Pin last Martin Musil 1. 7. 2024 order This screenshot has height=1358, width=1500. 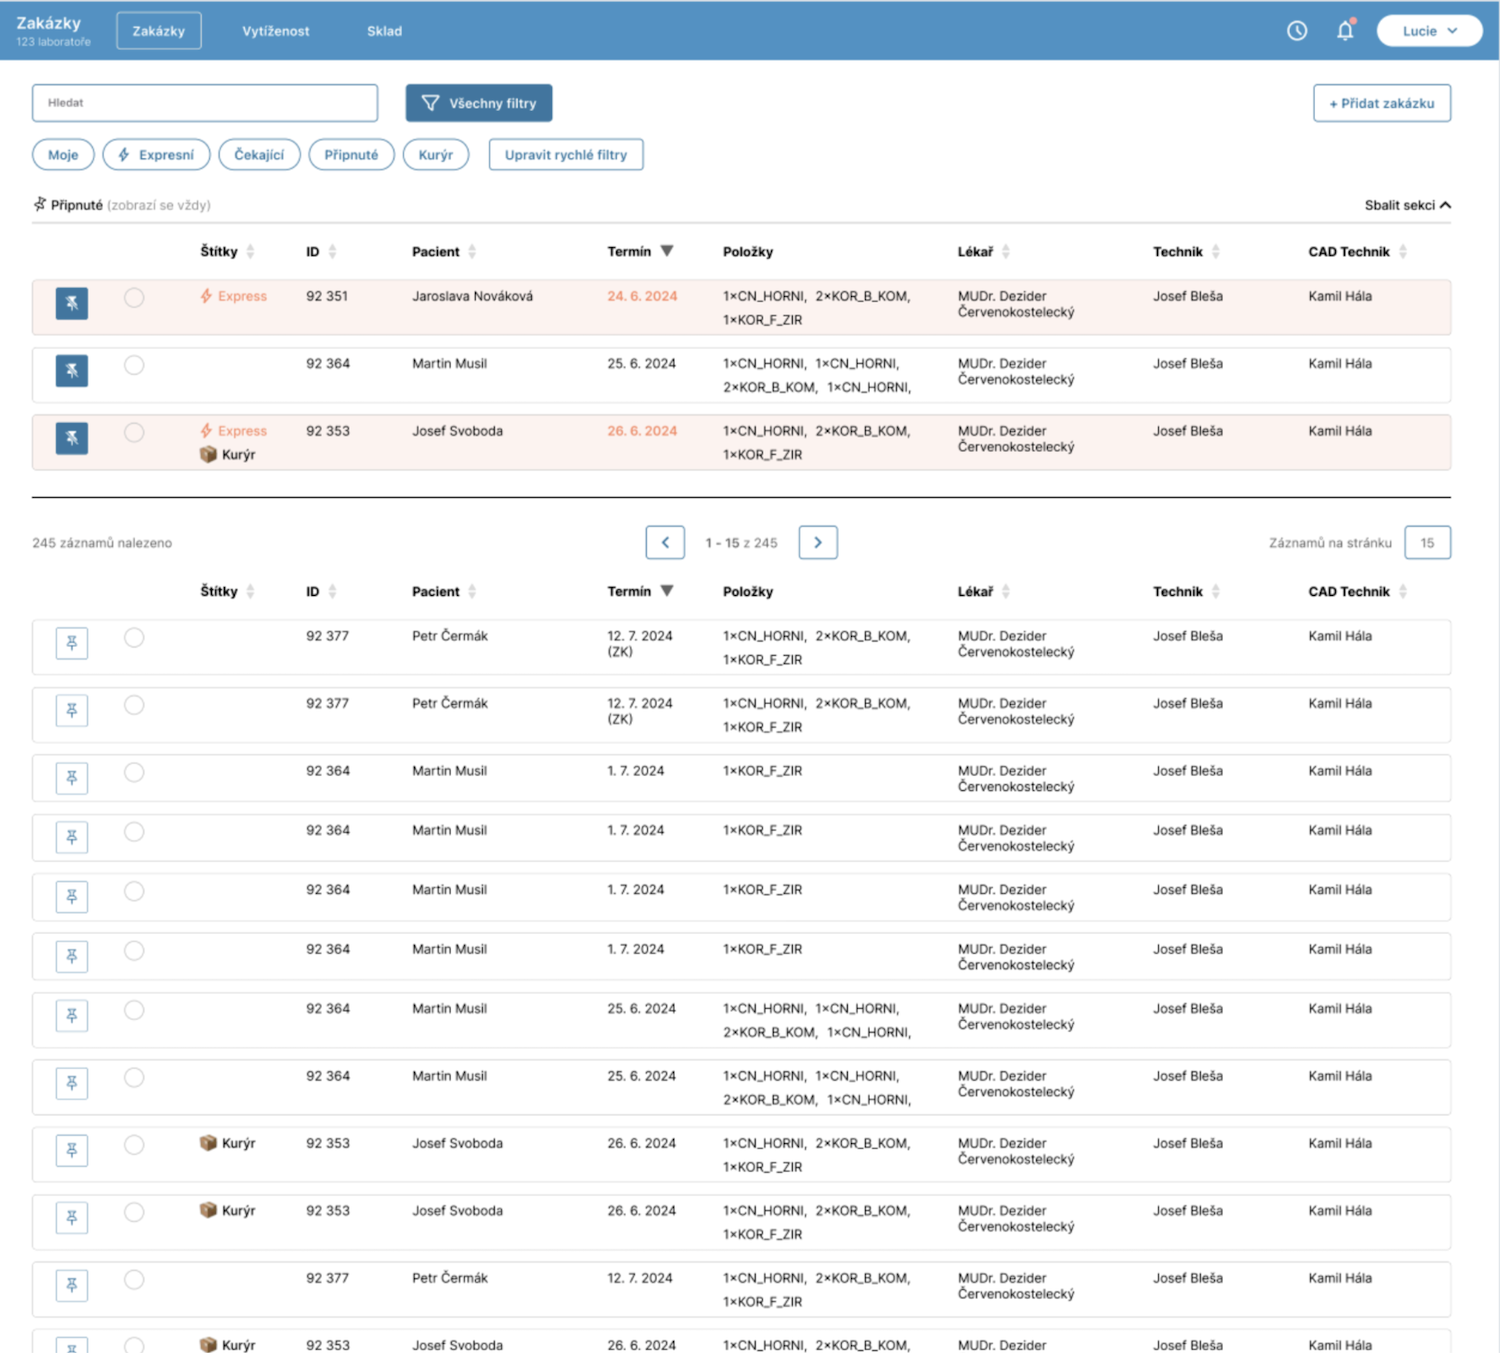point(72,957)
